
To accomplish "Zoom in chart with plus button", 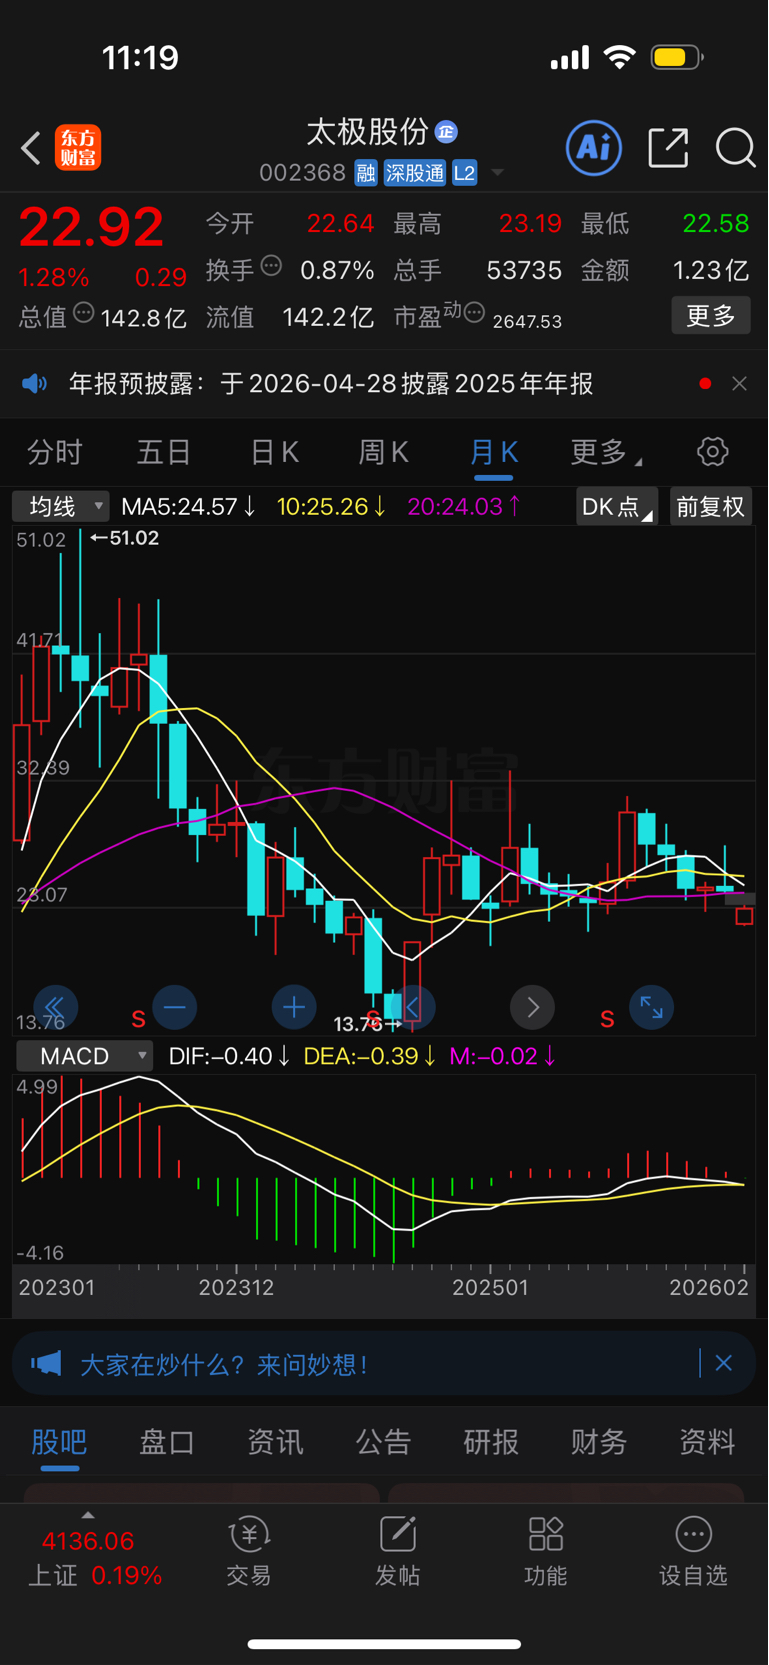I will click(294, 1007).
